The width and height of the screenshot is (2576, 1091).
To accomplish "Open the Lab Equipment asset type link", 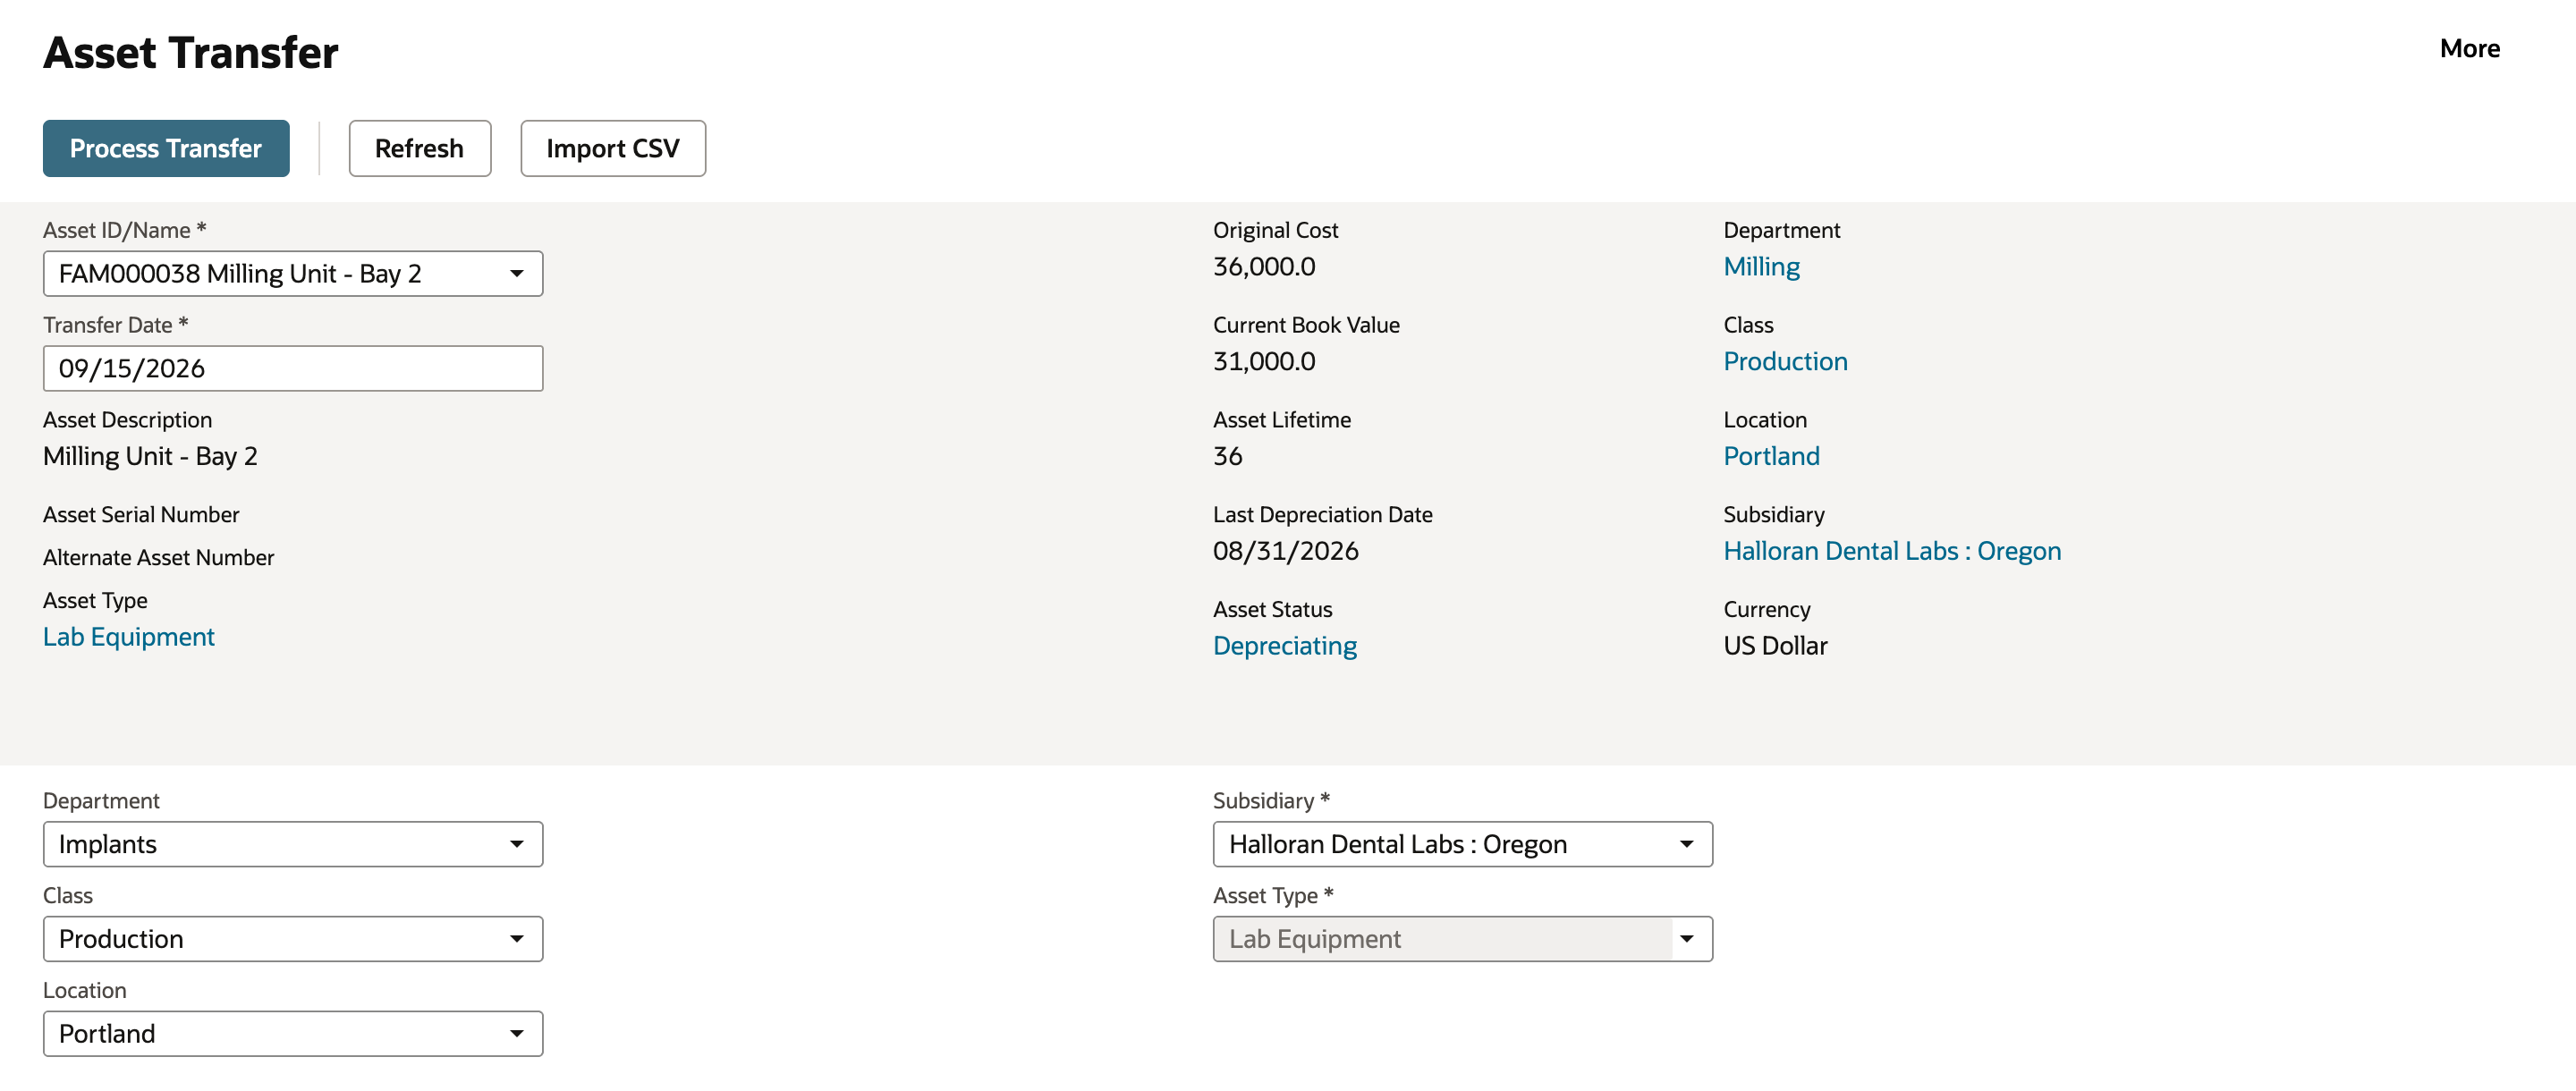I will coord(129,637).
